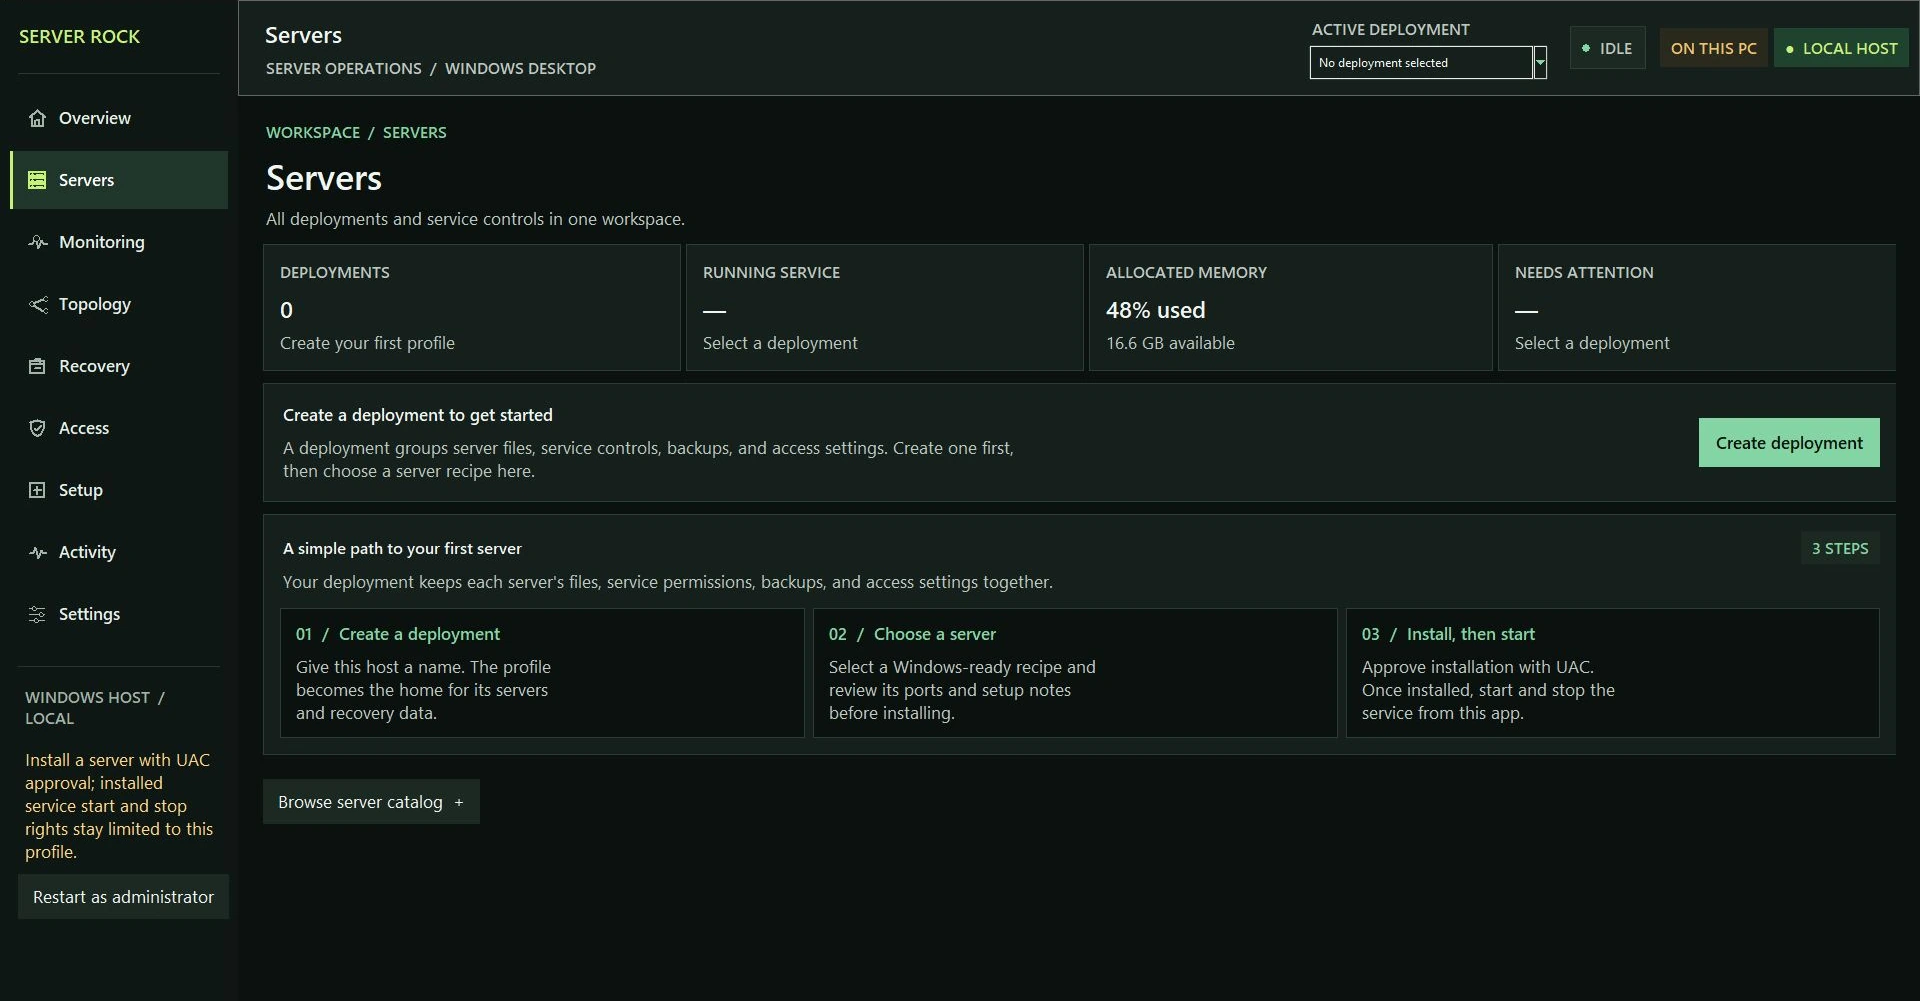Click the Deployments summary card
1920x1001 pixels.
point(472,308)
